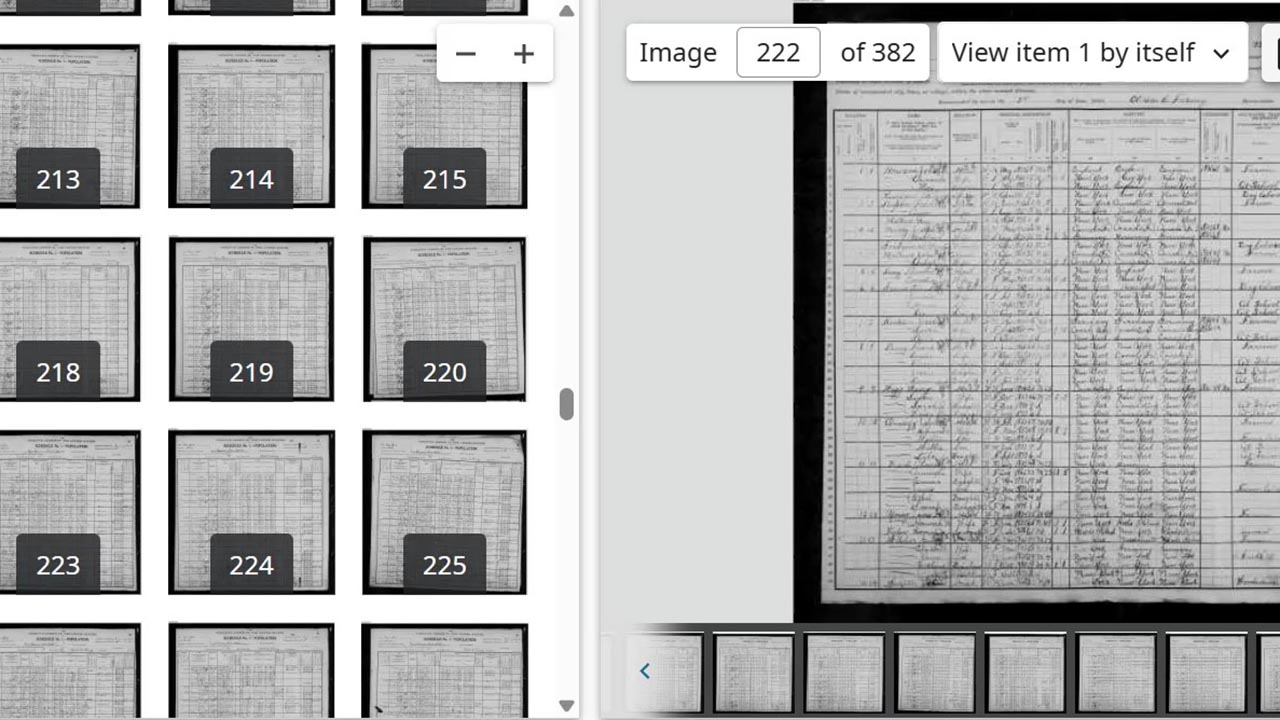
Task: Select the image number input showing 222
Action: click(x=778, y=52)
